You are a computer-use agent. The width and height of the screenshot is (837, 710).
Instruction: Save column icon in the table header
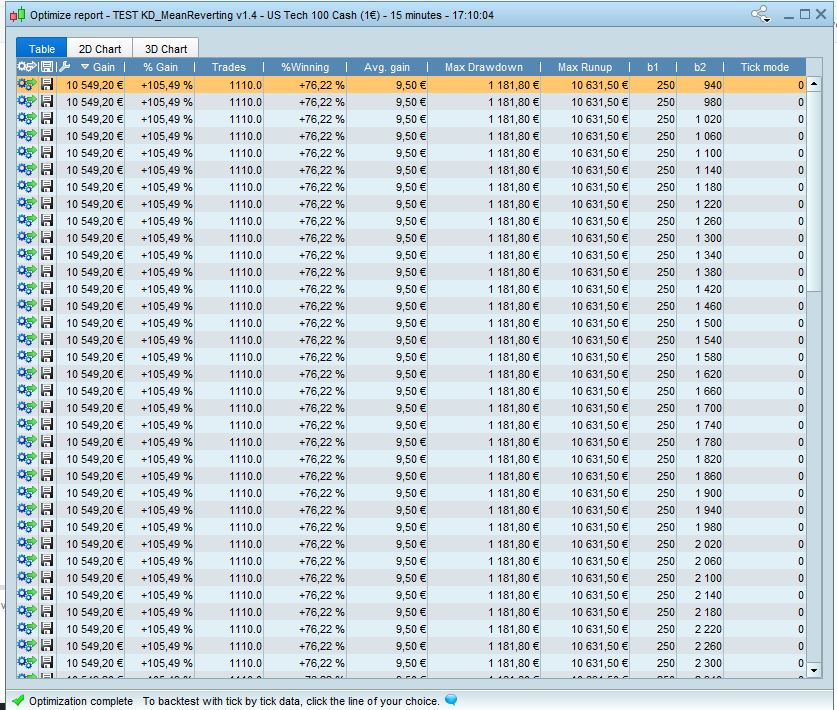click(47, 67)
